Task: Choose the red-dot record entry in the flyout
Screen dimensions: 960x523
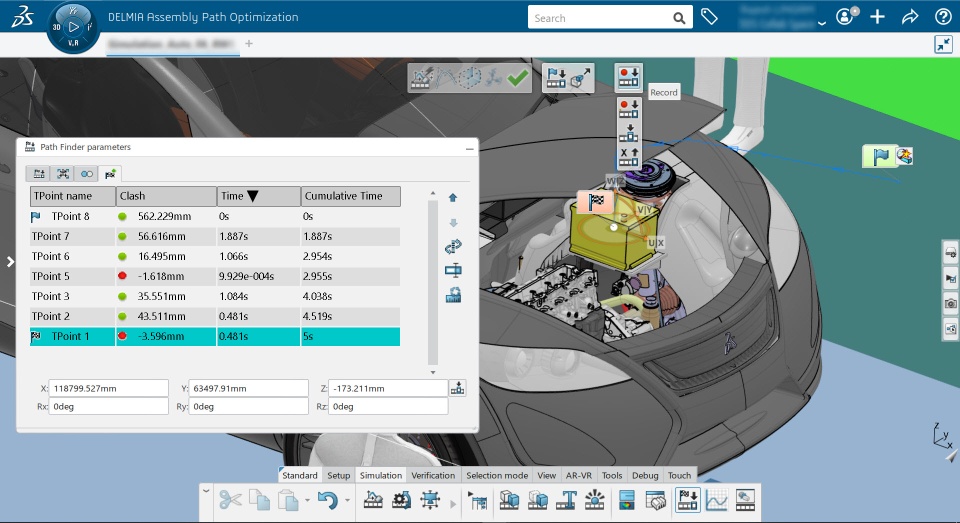Action: 628,108
